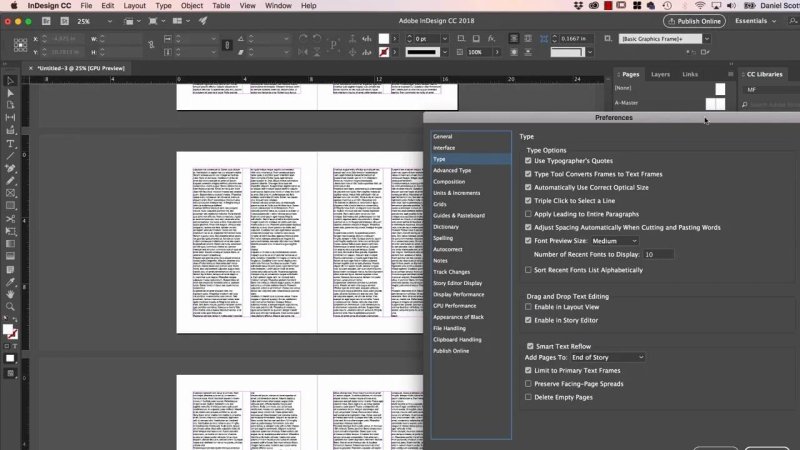800x450 pixels.
Task: Open the Font Preview Size Medium dropdown
Action: point(615,241)
